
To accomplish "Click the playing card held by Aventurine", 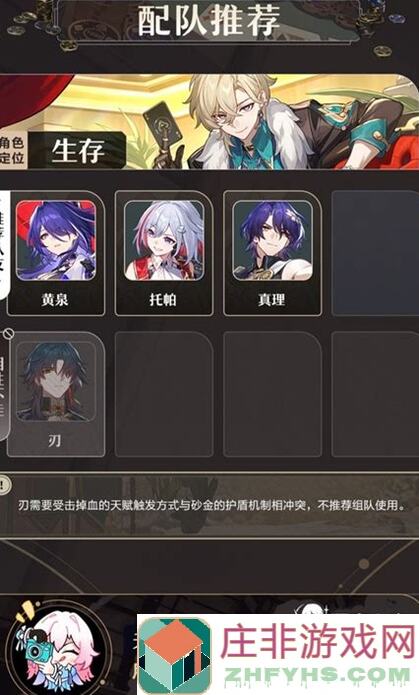I will (160, 123).
